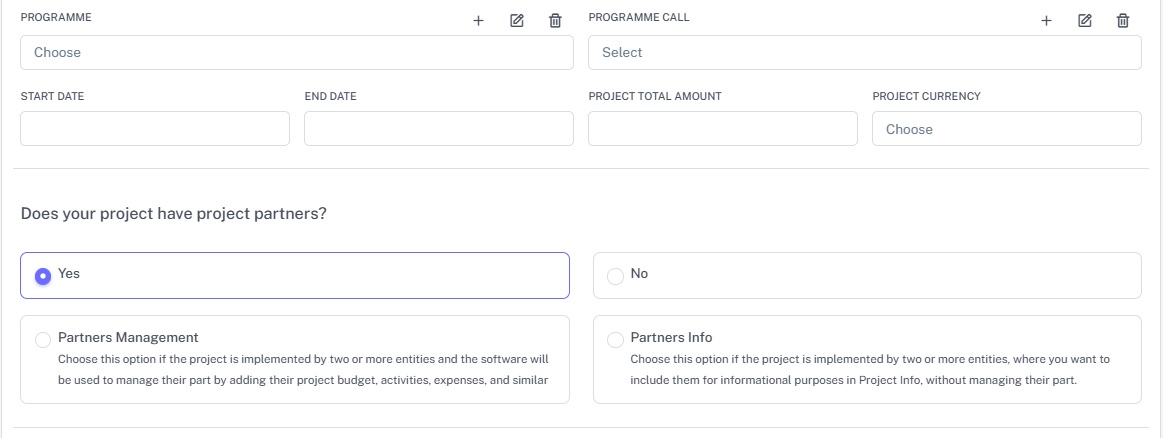Click the End Date input field

coord(439,129)
